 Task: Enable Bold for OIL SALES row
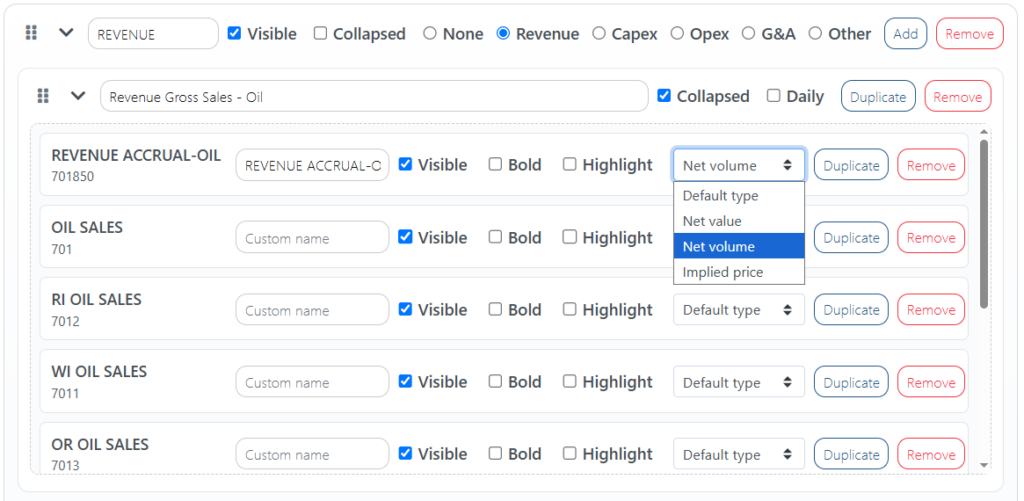(x=496, y=237)
